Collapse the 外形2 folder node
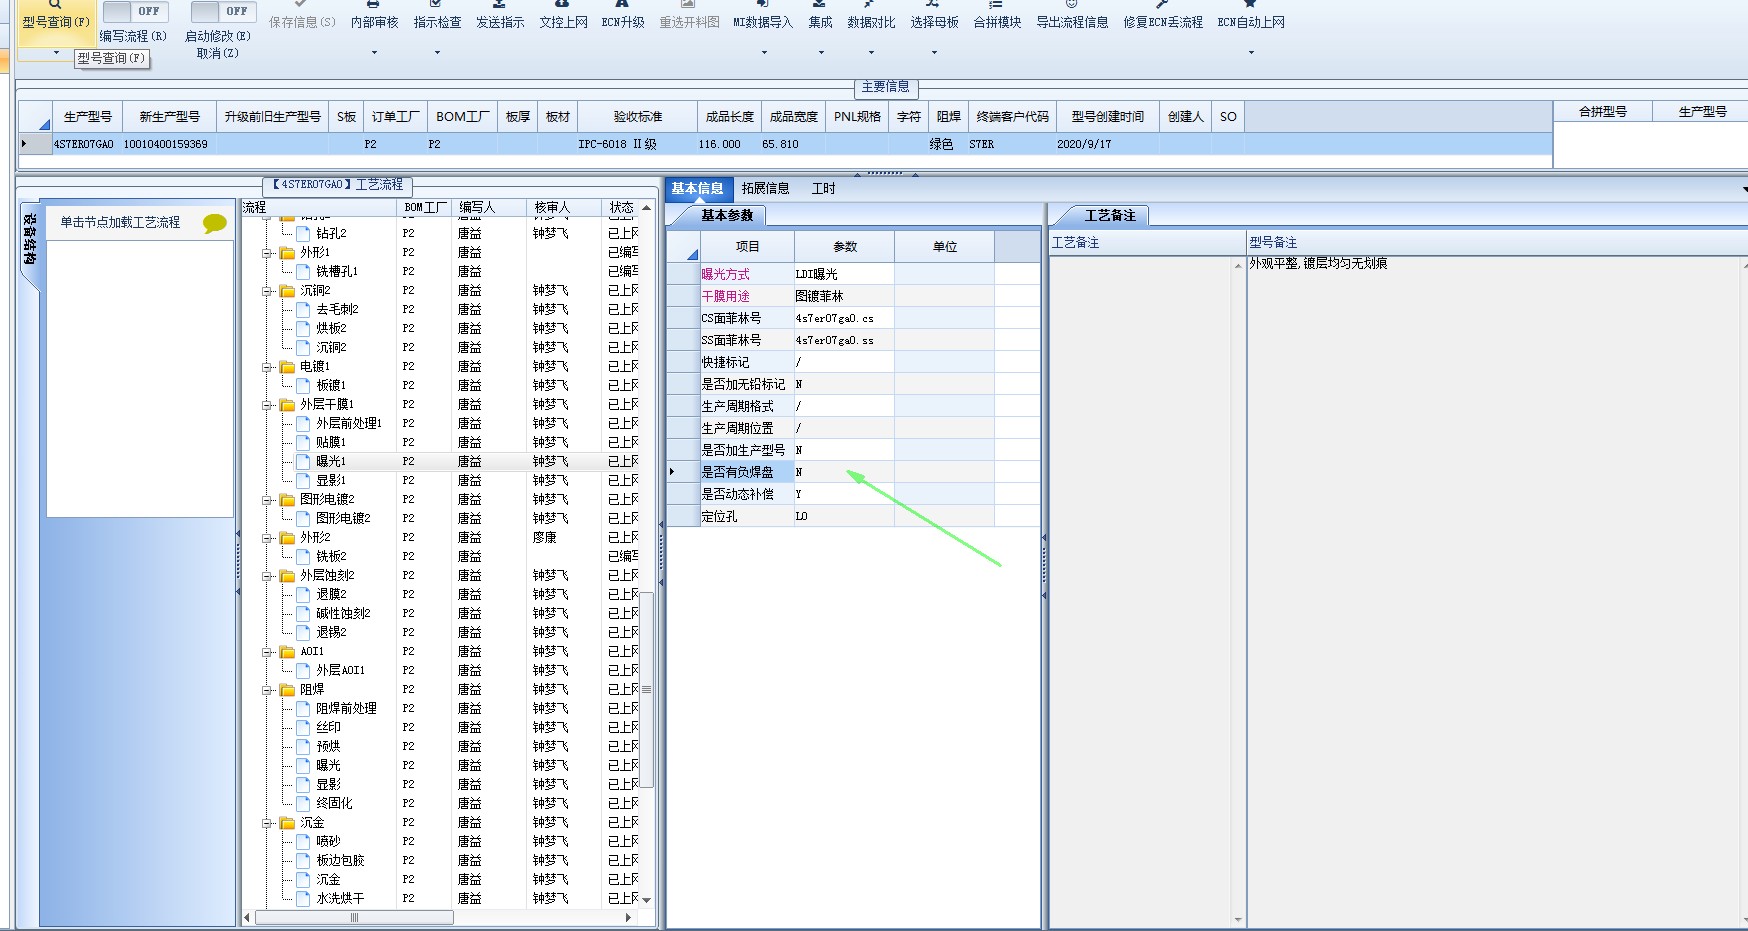The width and height of the screenshot is (1748, 931). coord(267,539)
